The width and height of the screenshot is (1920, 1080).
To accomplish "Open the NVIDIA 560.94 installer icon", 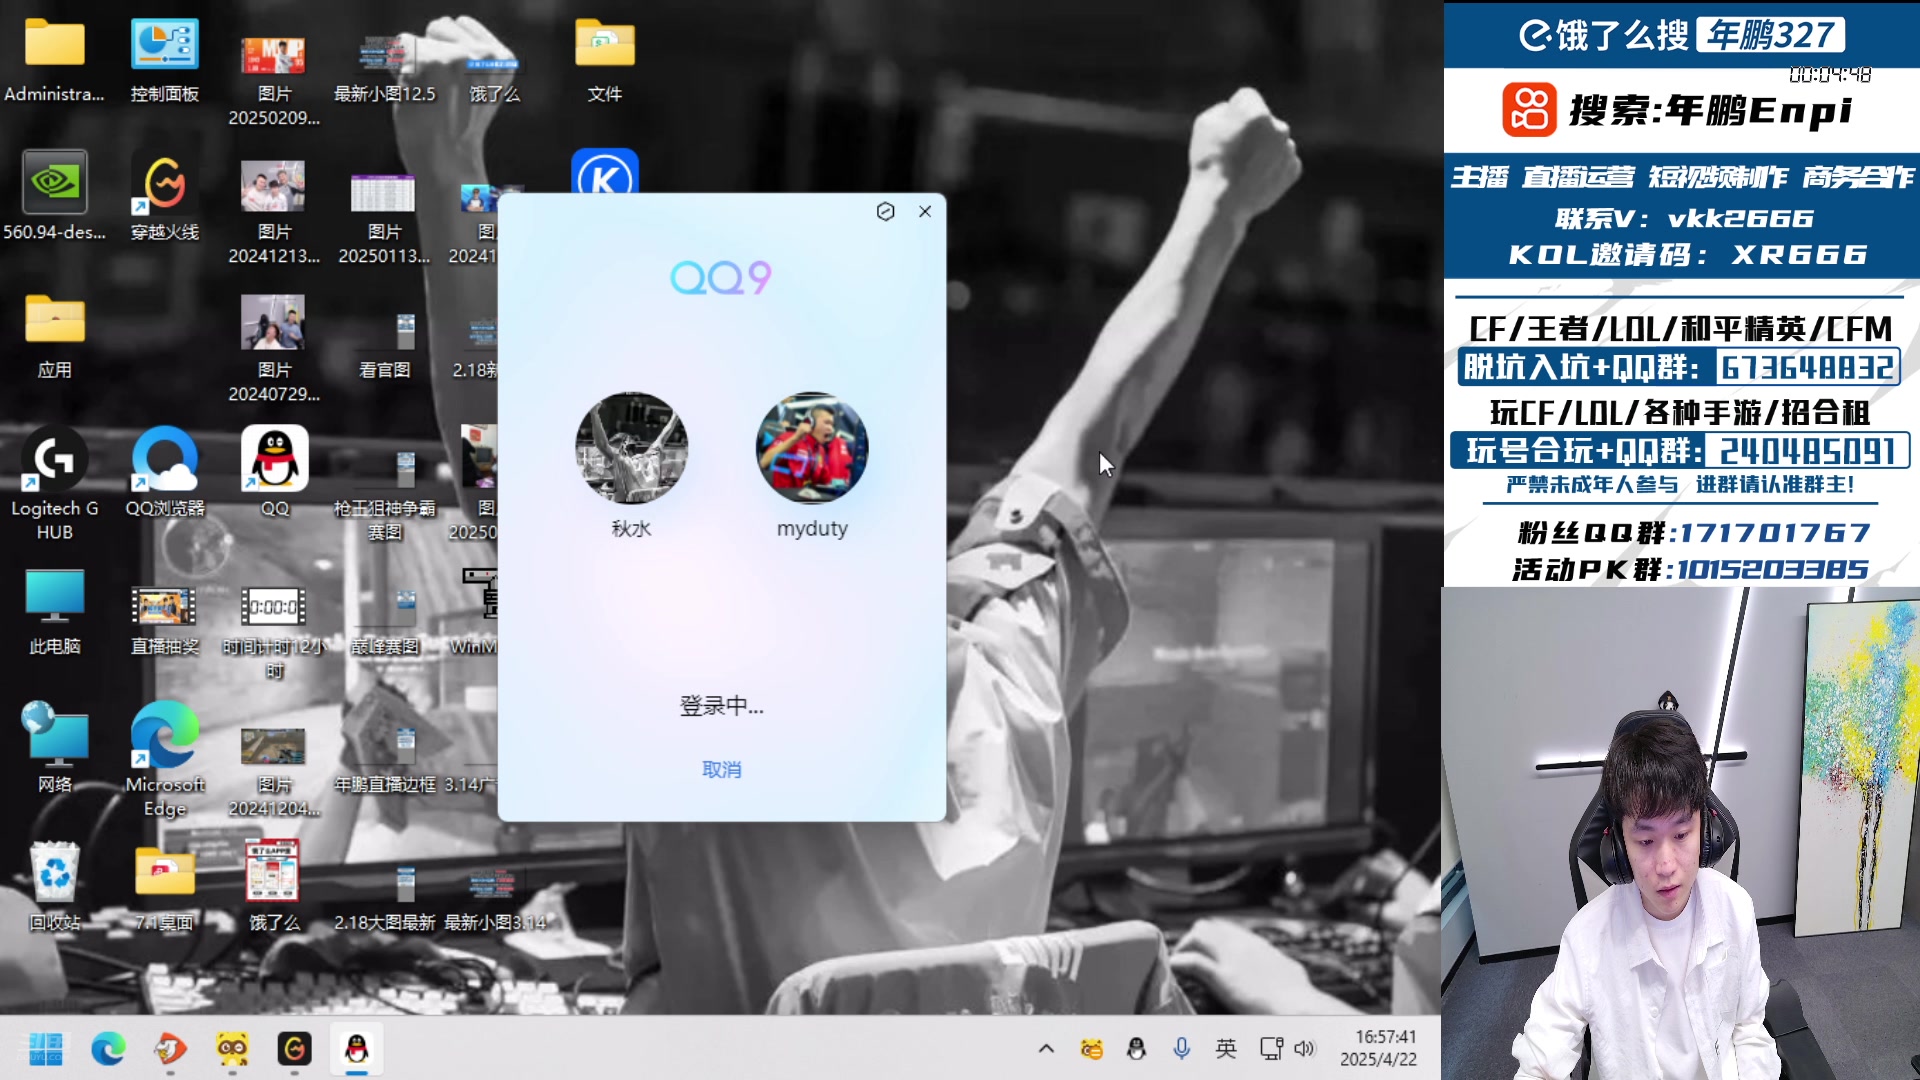I will pyautogui.click(x=54, y=196).
